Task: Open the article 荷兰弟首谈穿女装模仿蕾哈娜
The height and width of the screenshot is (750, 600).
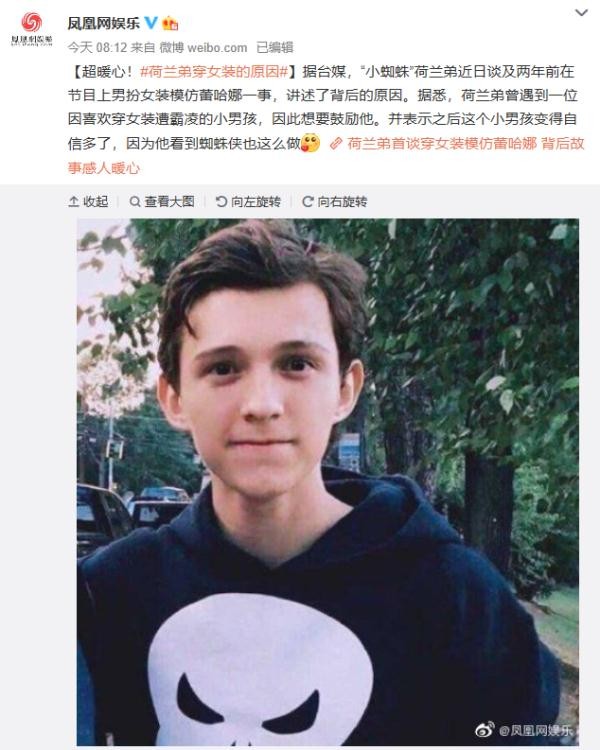Action: coord(442,143)
